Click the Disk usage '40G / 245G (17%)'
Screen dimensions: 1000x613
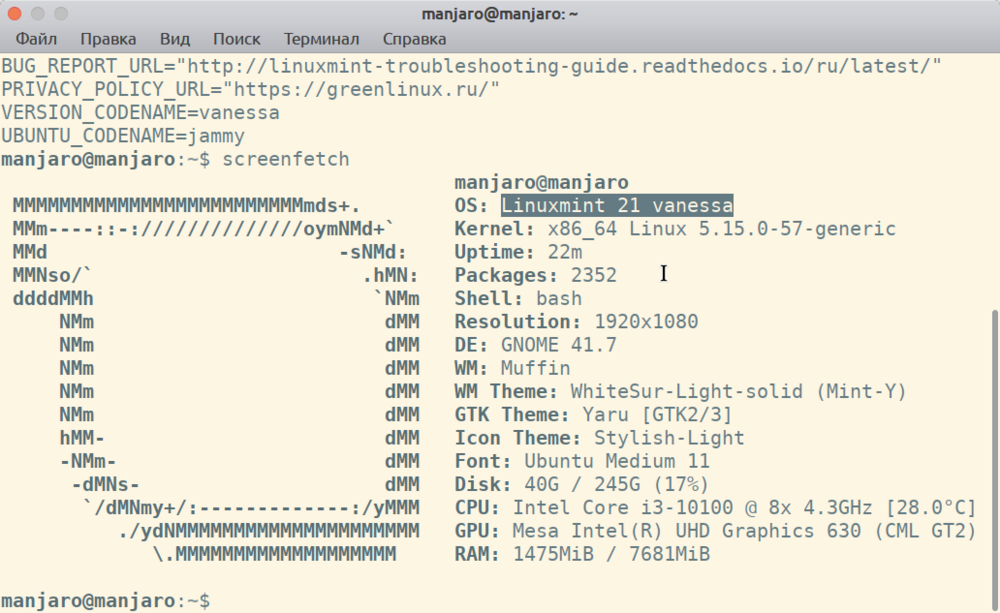[617, 484]
